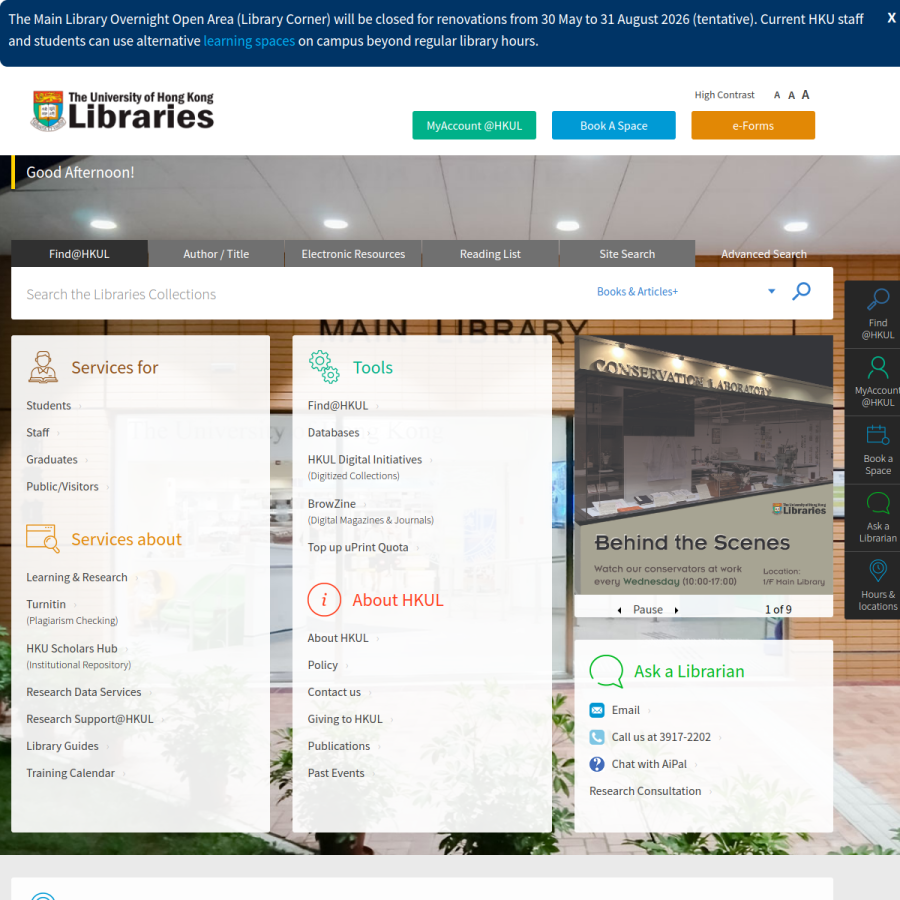The height and width of the screenshot is (900, 900).
Task: Open Advanced Search
Action: [x=763, y=254]
